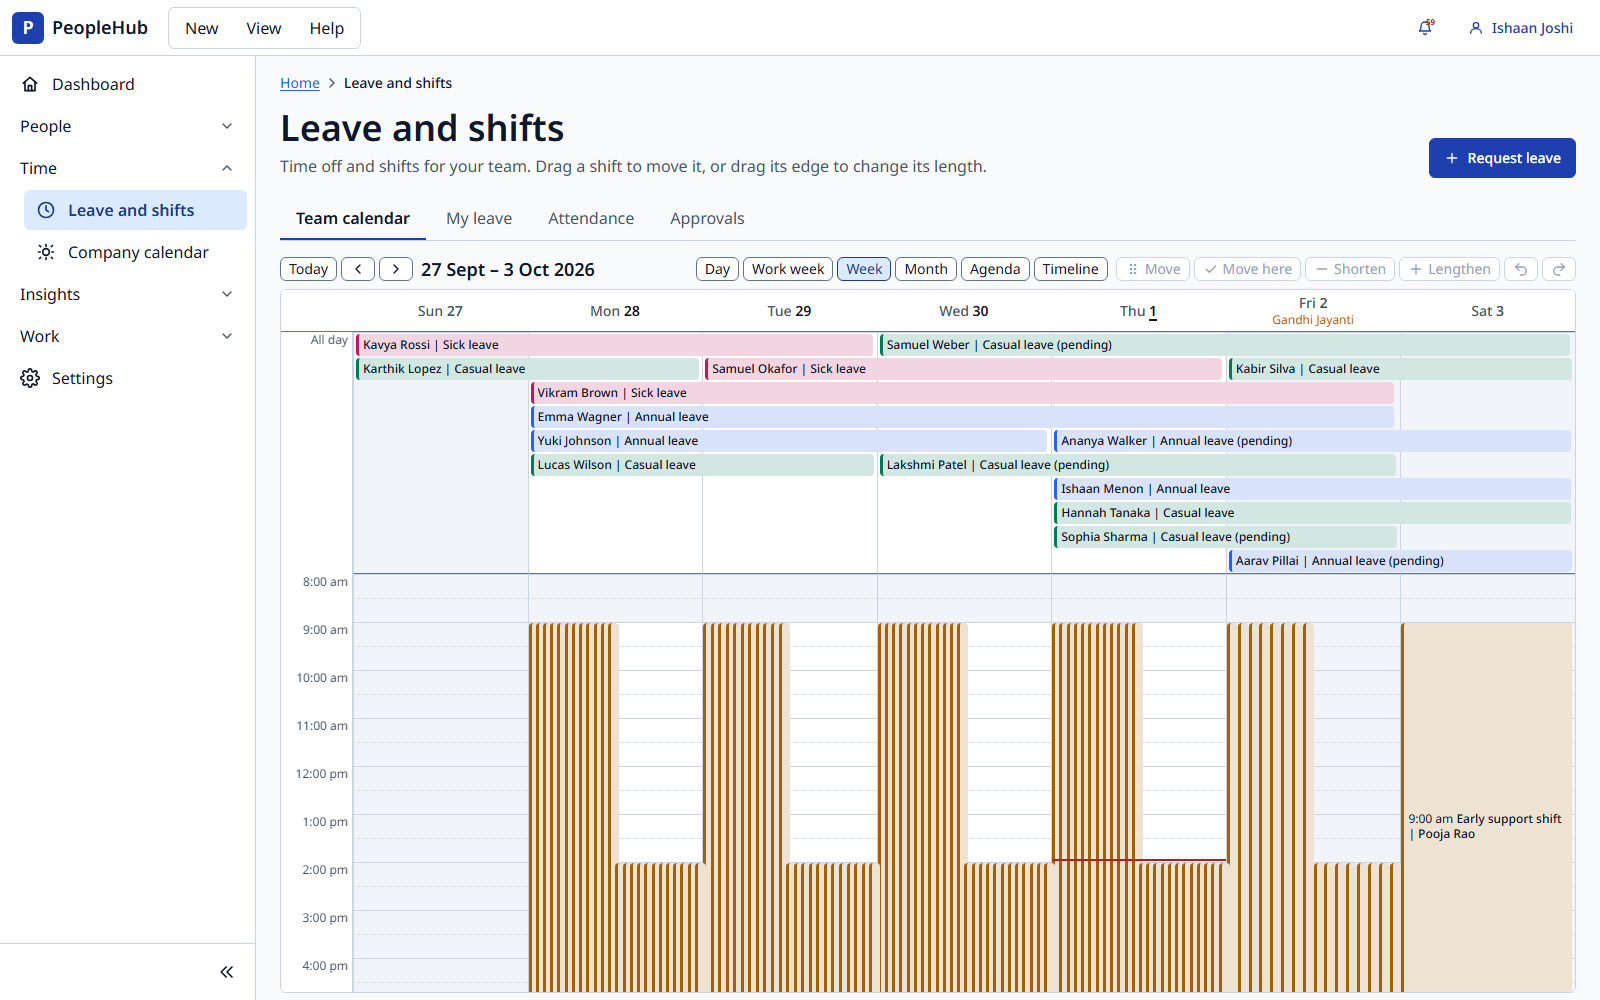Select the Team calendar tab

(x=353, y=218)
